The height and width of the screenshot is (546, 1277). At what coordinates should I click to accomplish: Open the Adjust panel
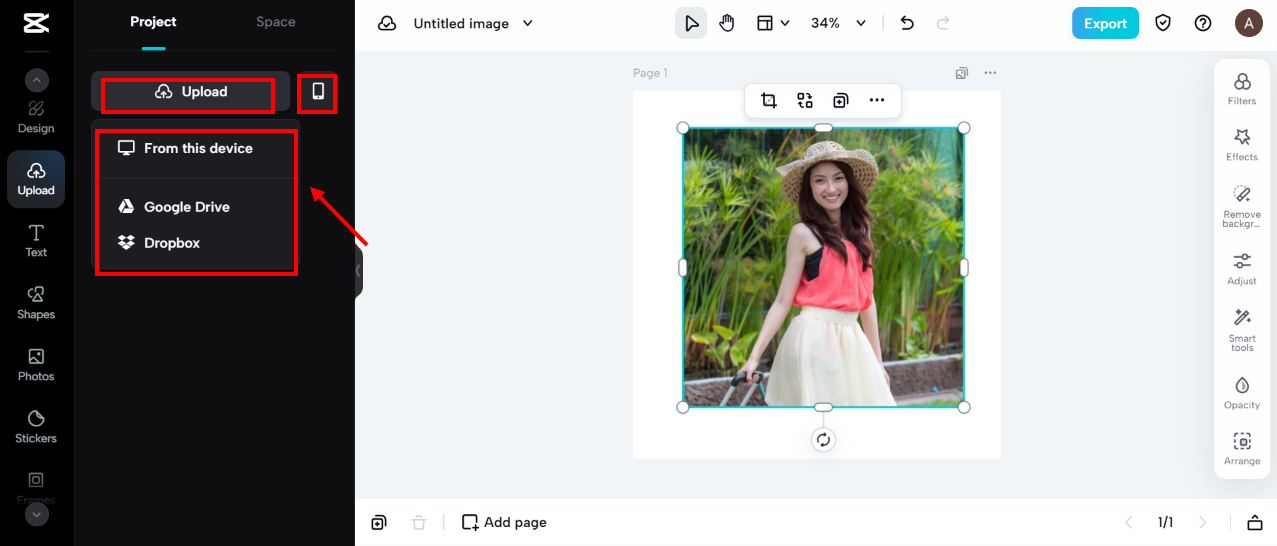pos(1242,269)
